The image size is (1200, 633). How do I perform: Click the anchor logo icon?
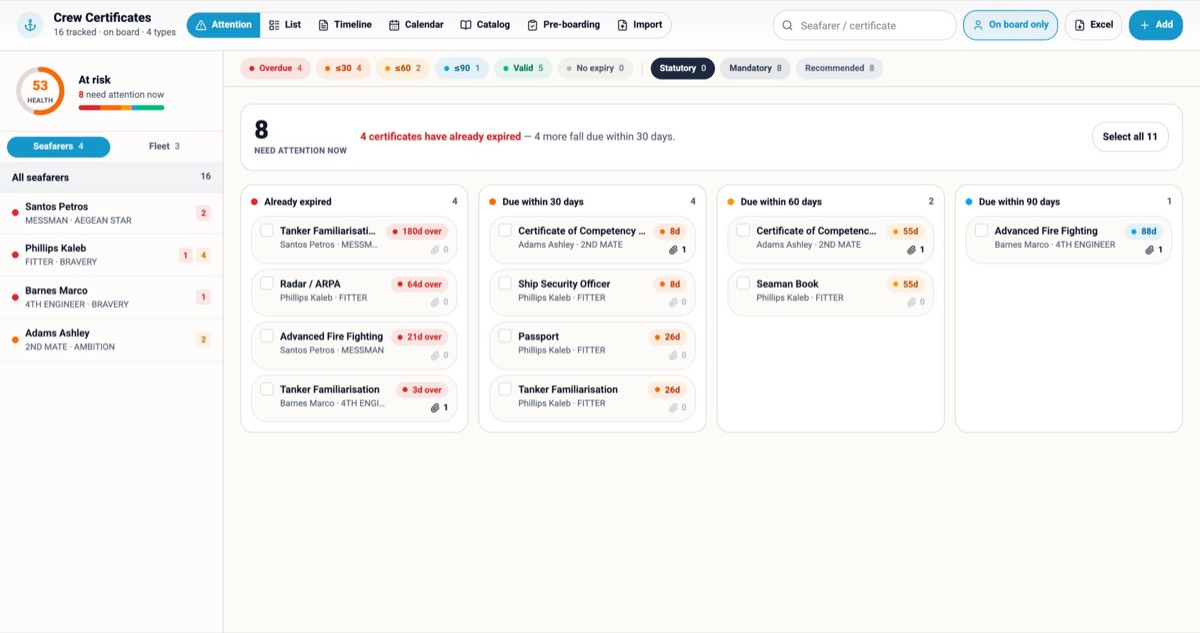pos(30,25)
